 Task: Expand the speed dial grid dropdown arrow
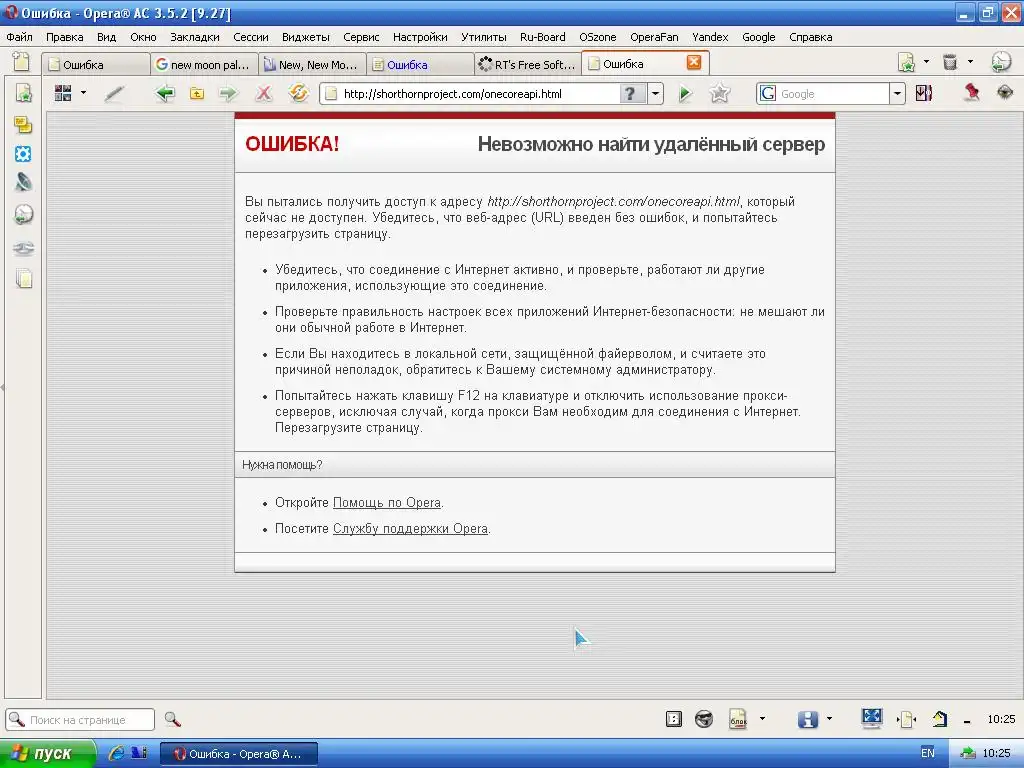click(x=83, y=93)
